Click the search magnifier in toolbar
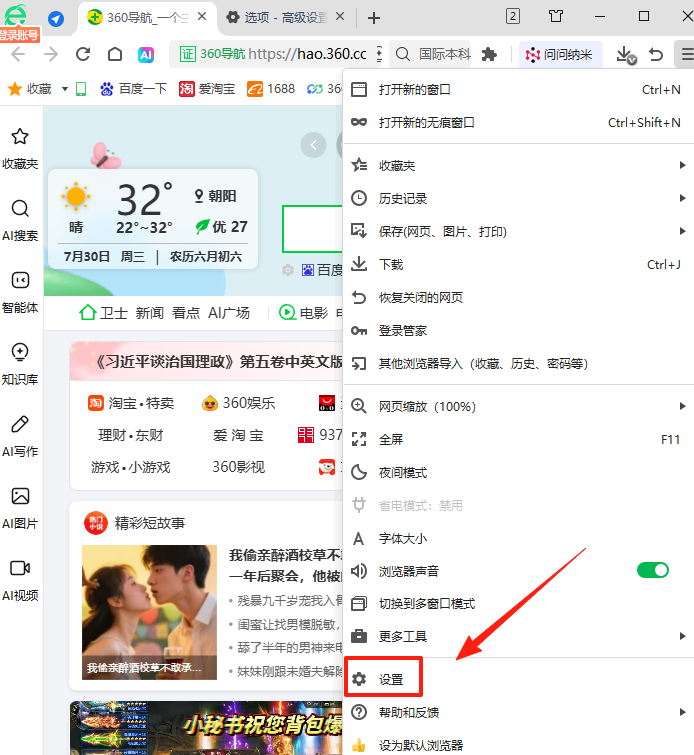This screenshot has width=694, height=755. pos(403,54)
